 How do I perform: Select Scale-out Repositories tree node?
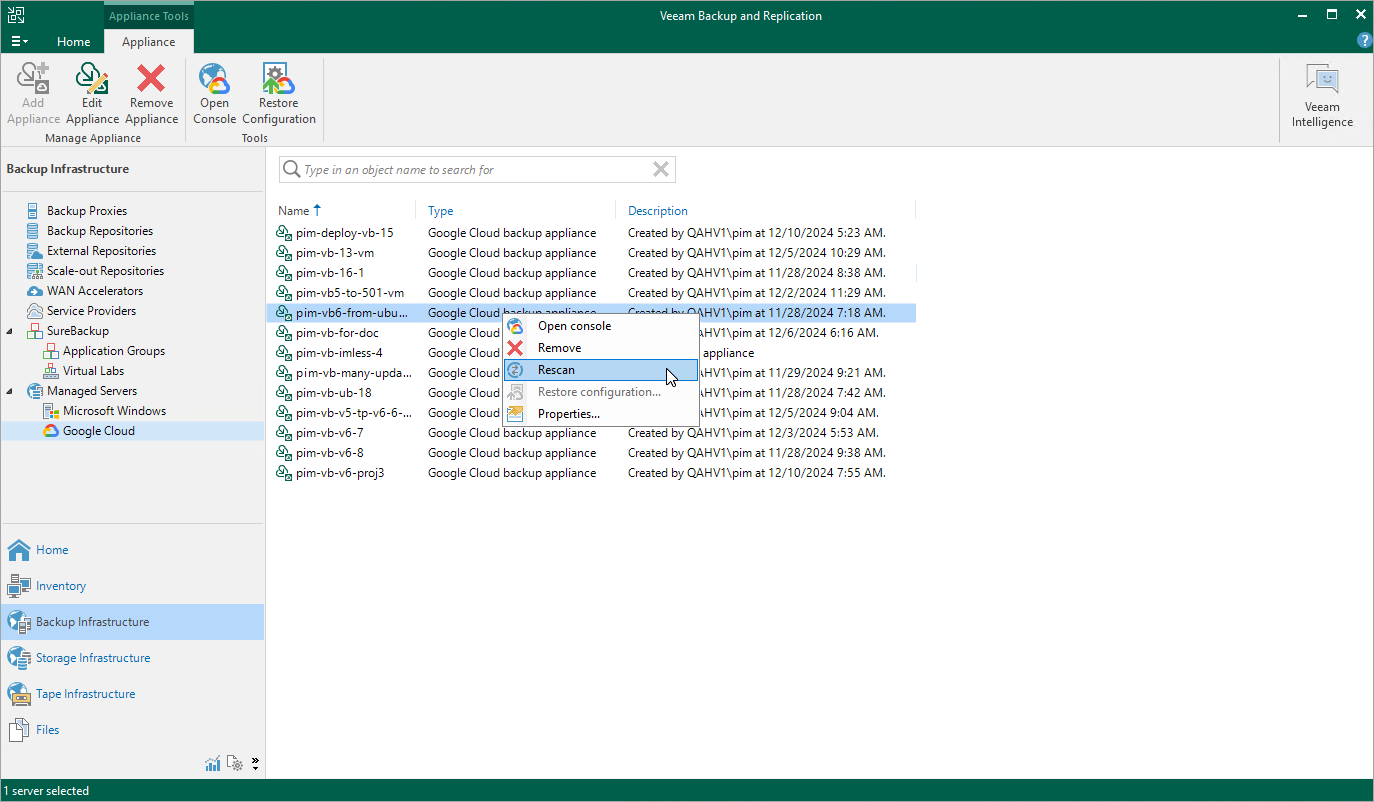click(105, 271)
